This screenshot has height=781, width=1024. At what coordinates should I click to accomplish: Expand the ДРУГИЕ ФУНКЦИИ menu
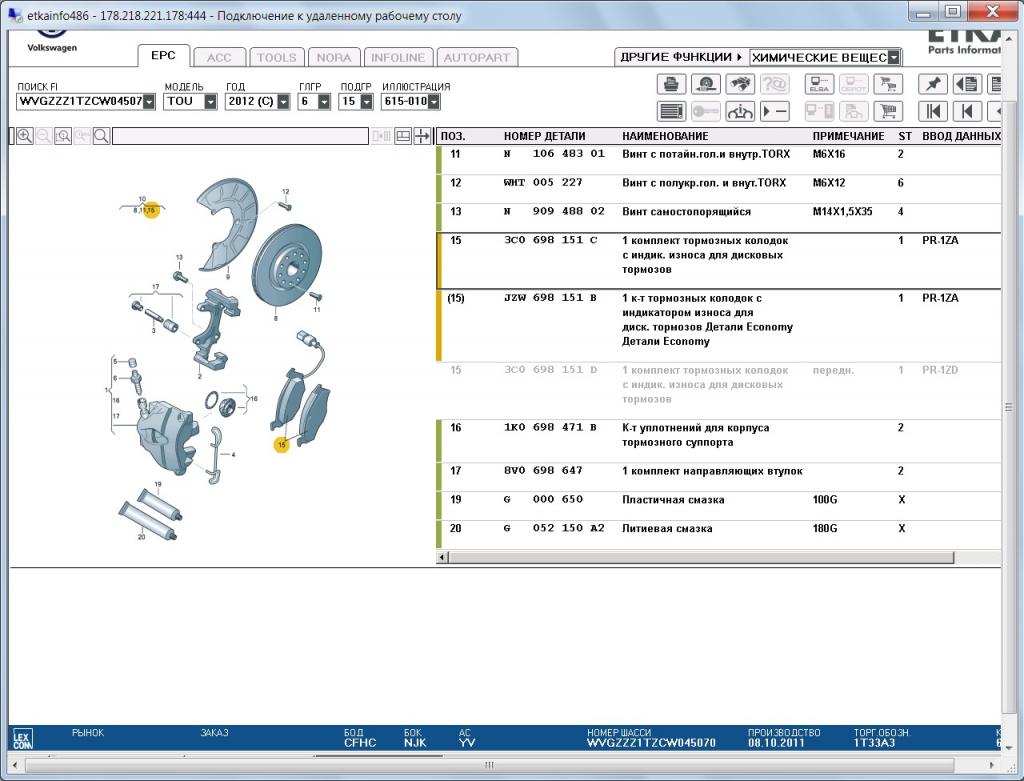point(681,57)
